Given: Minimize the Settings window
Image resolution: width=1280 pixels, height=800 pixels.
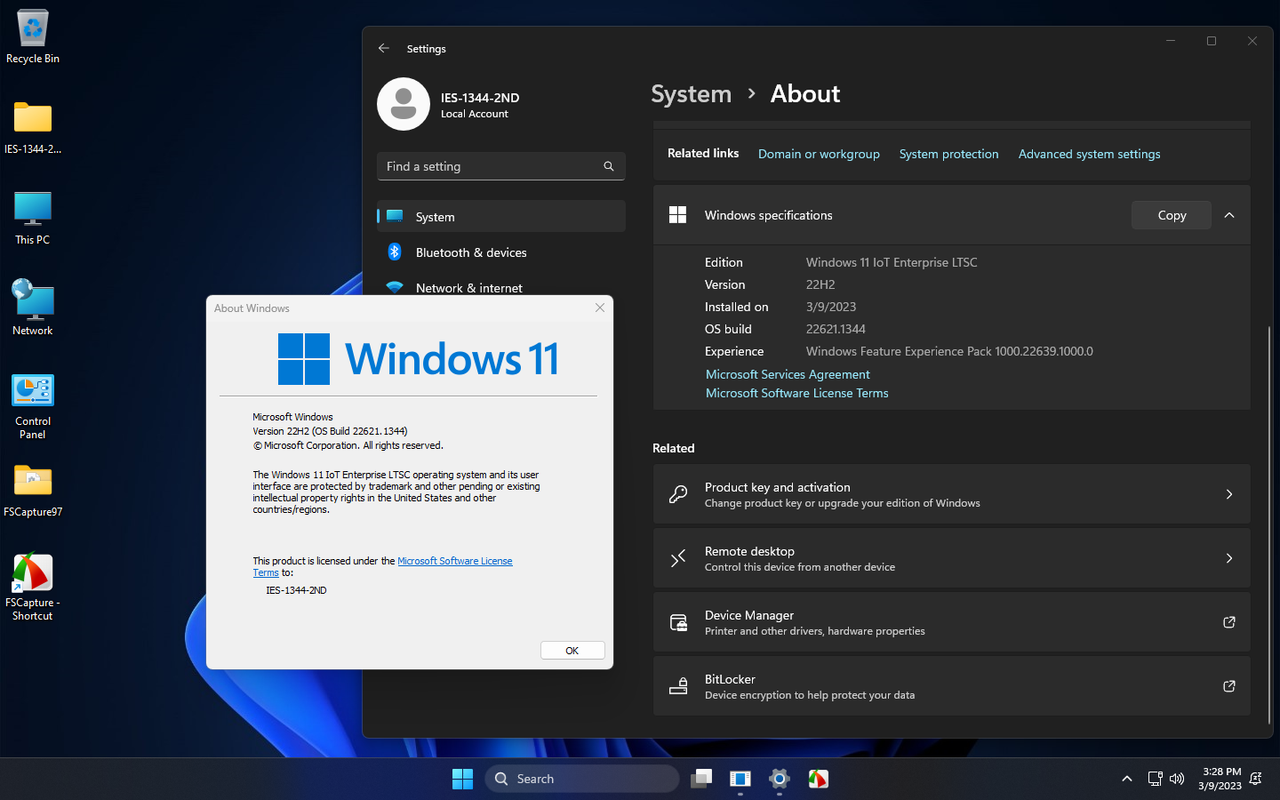Looking at the screenshot, I should point(1170,41).
